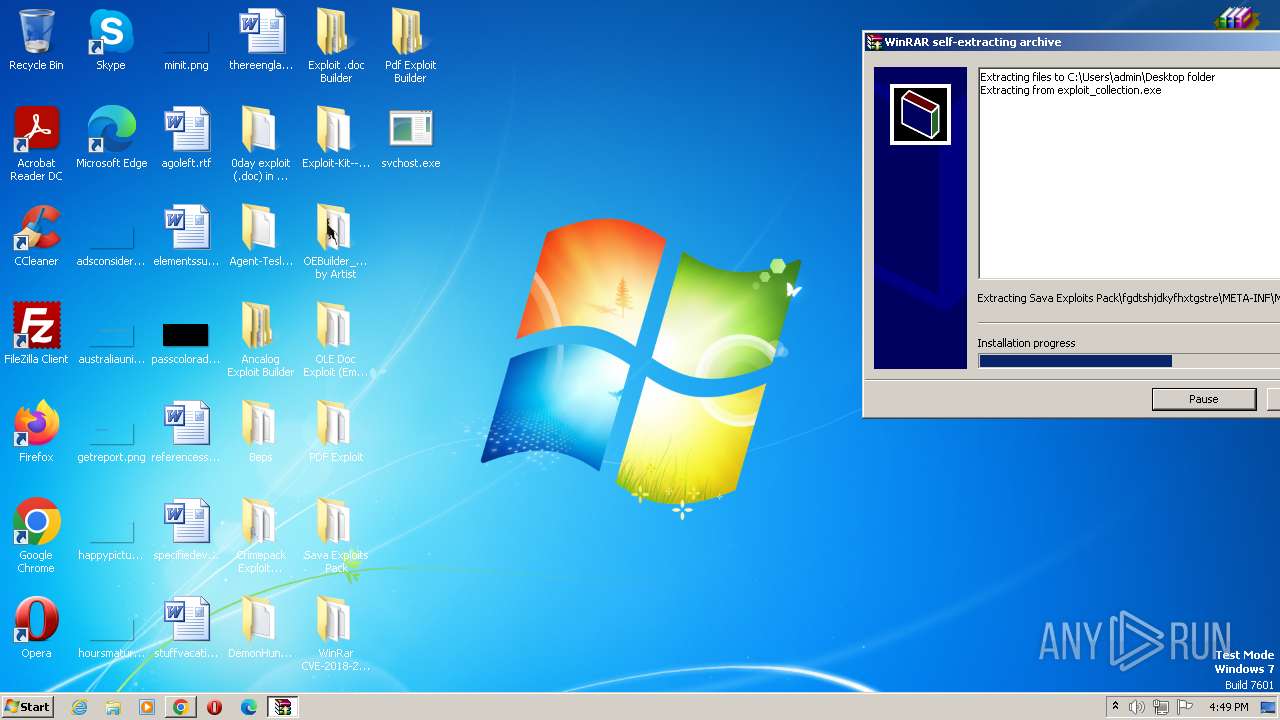Click the WinRAR extraction log text area
1280x720 pixels.
click(1129, 173)
